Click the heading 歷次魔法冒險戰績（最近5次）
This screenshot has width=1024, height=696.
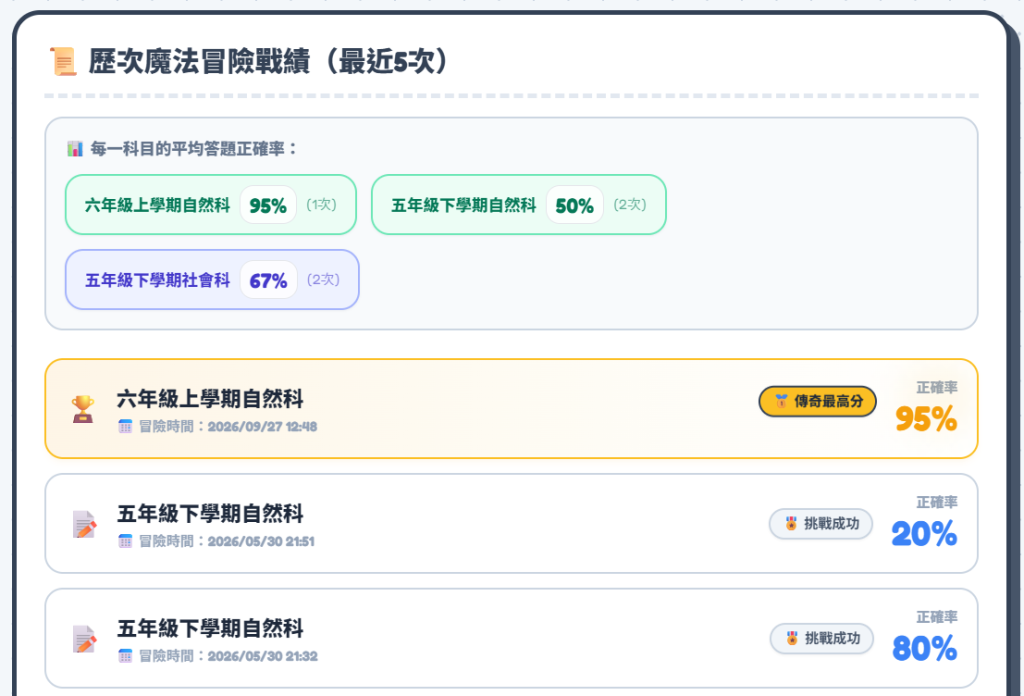tap(268, 61)
